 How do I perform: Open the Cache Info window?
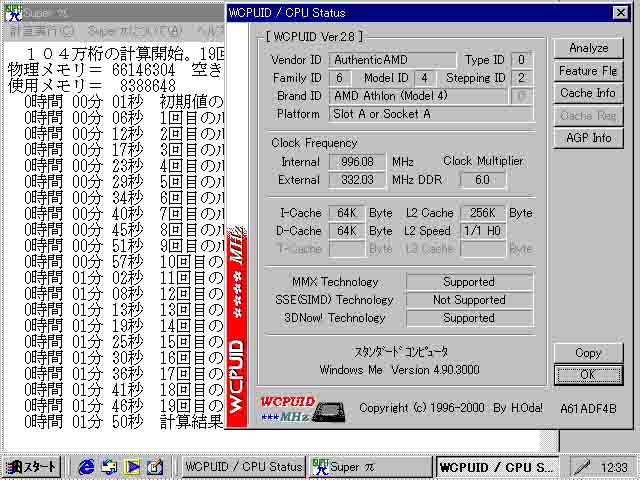(588, 93)
